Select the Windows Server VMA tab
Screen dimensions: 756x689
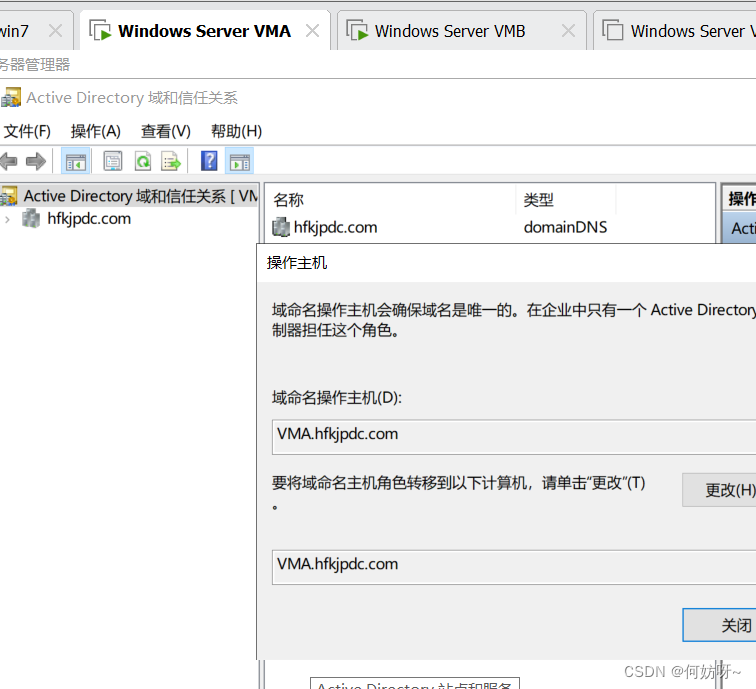[x=204, y=31]
